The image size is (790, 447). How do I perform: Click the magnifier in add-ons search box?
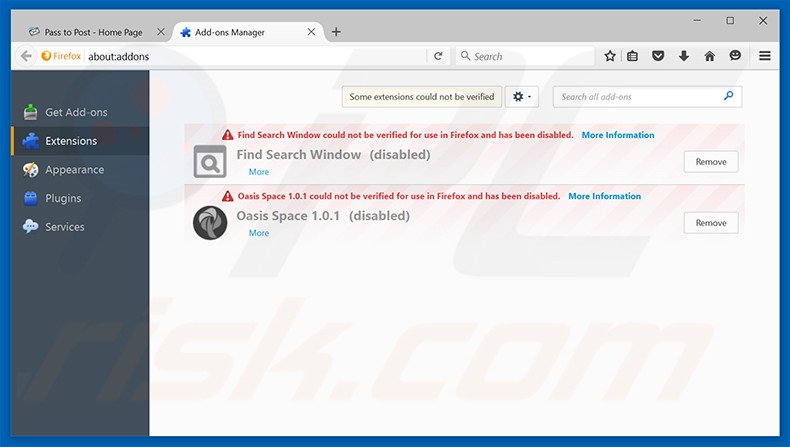coord(729,96)
